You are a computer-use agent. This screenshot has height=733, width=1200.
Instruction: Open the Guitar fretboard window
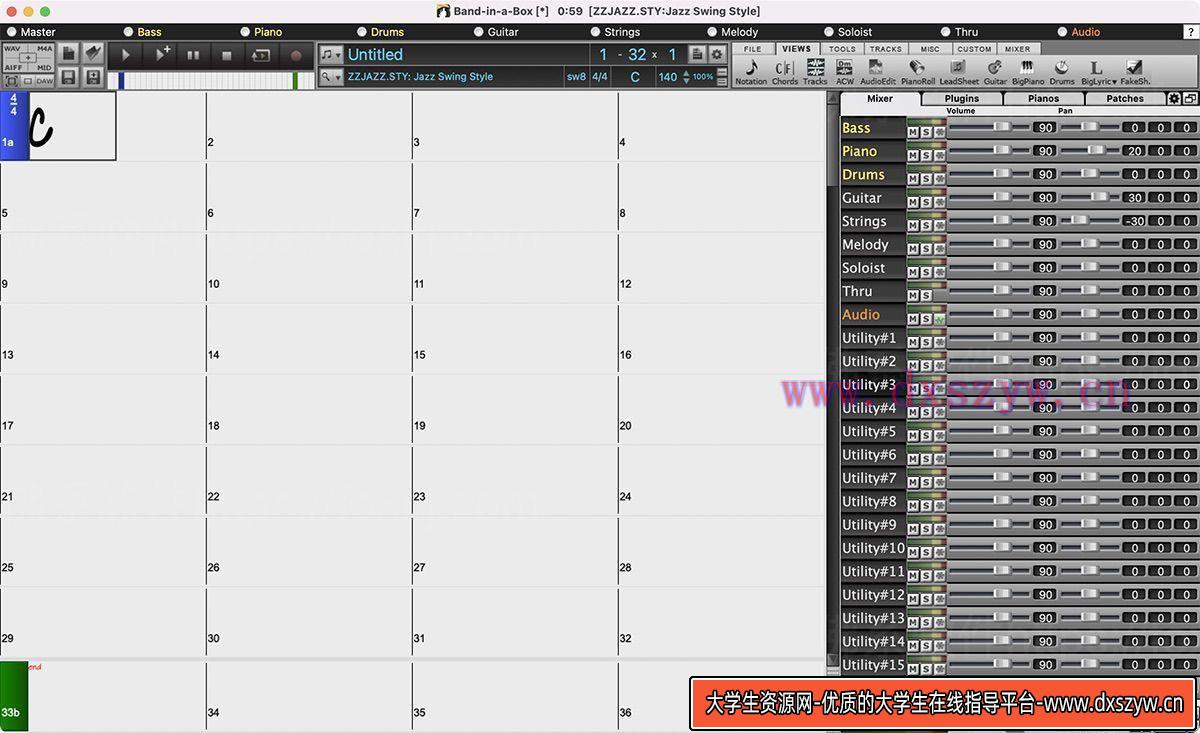[995, 71]
